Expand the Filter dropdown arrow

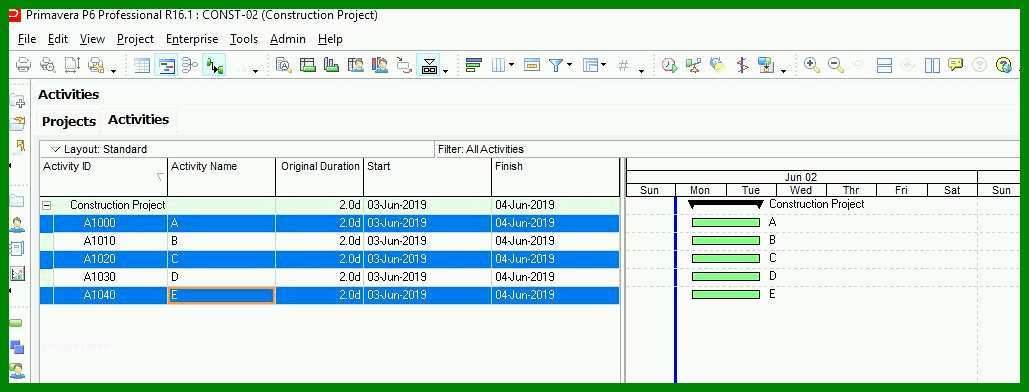coord(569,65)
